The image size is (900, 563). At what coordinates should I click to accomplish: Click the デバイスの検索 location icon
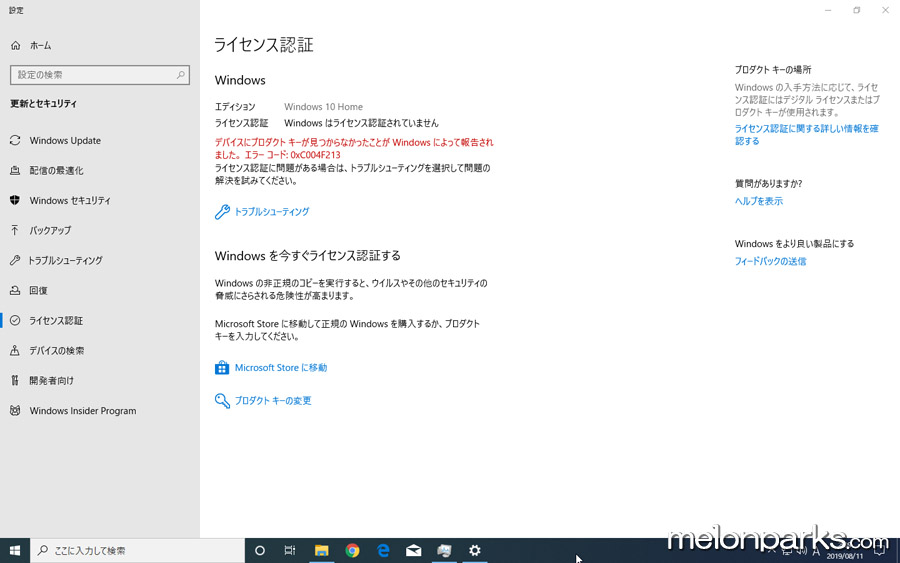(x=15, y=351)
